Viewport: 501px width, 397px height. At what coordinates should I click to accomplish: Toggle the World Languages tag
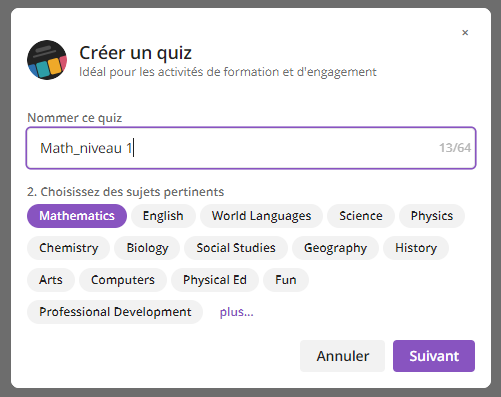pyautogui.click(x=261, y=216)
